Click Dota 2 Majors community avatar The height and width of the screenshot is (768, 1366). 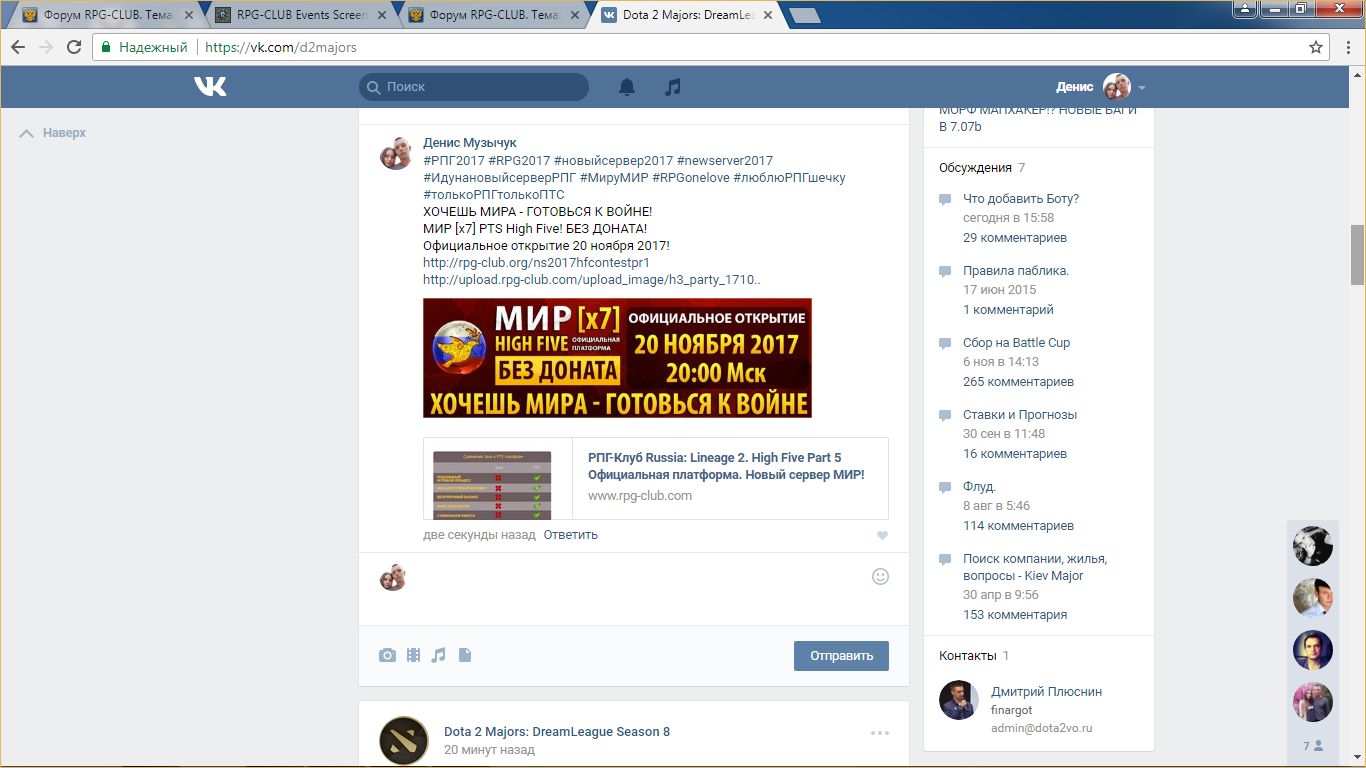point(404,741)
